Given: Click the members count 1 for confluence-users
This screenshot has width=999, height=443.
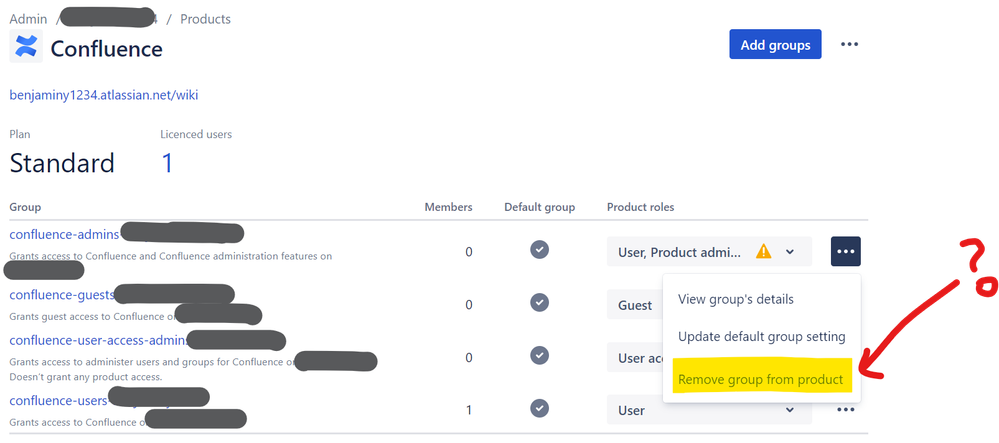Looking at the screenshot, I should coord(469,410).
